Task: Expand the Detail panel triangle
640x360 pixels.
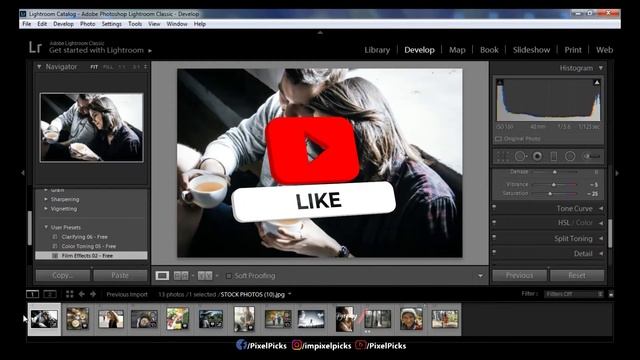Action: pyautogui.click(x=601, y=253)
